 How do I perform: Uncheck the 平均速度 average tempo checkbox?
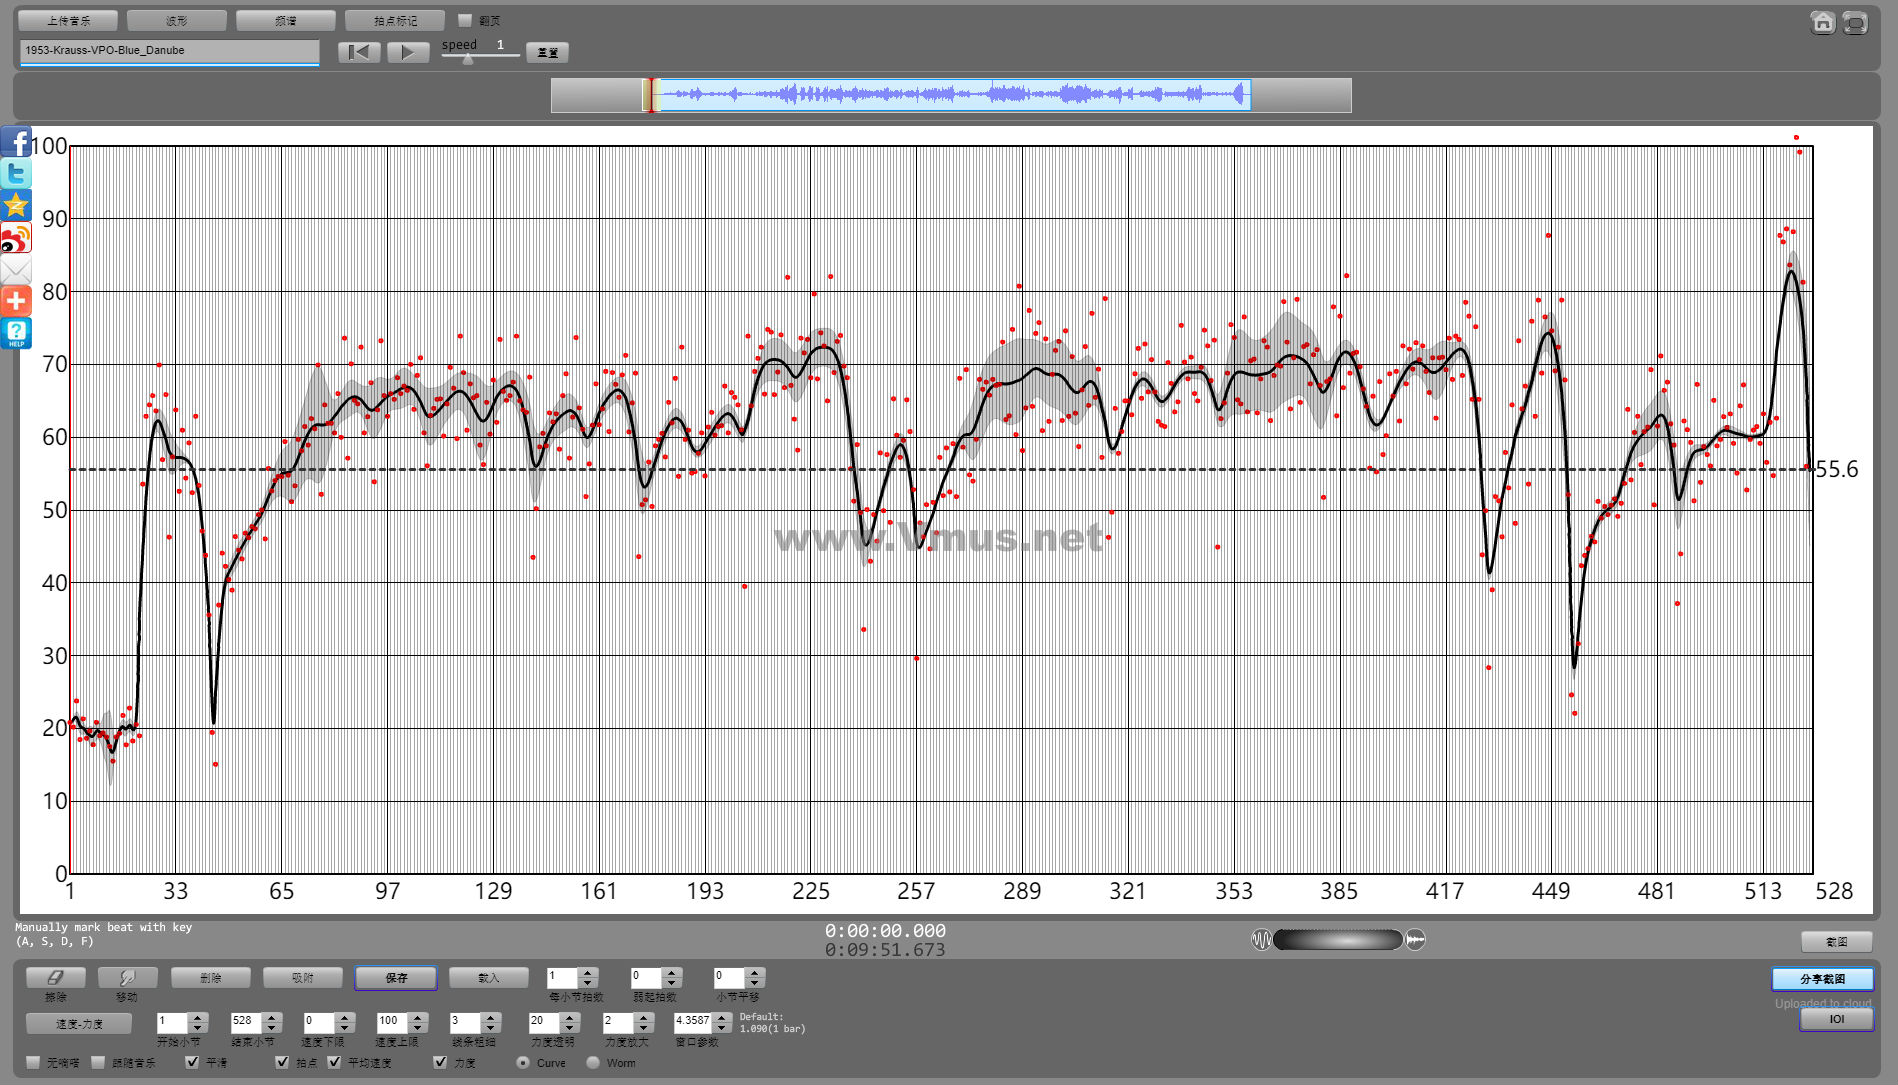click(x=335, y=1062)
